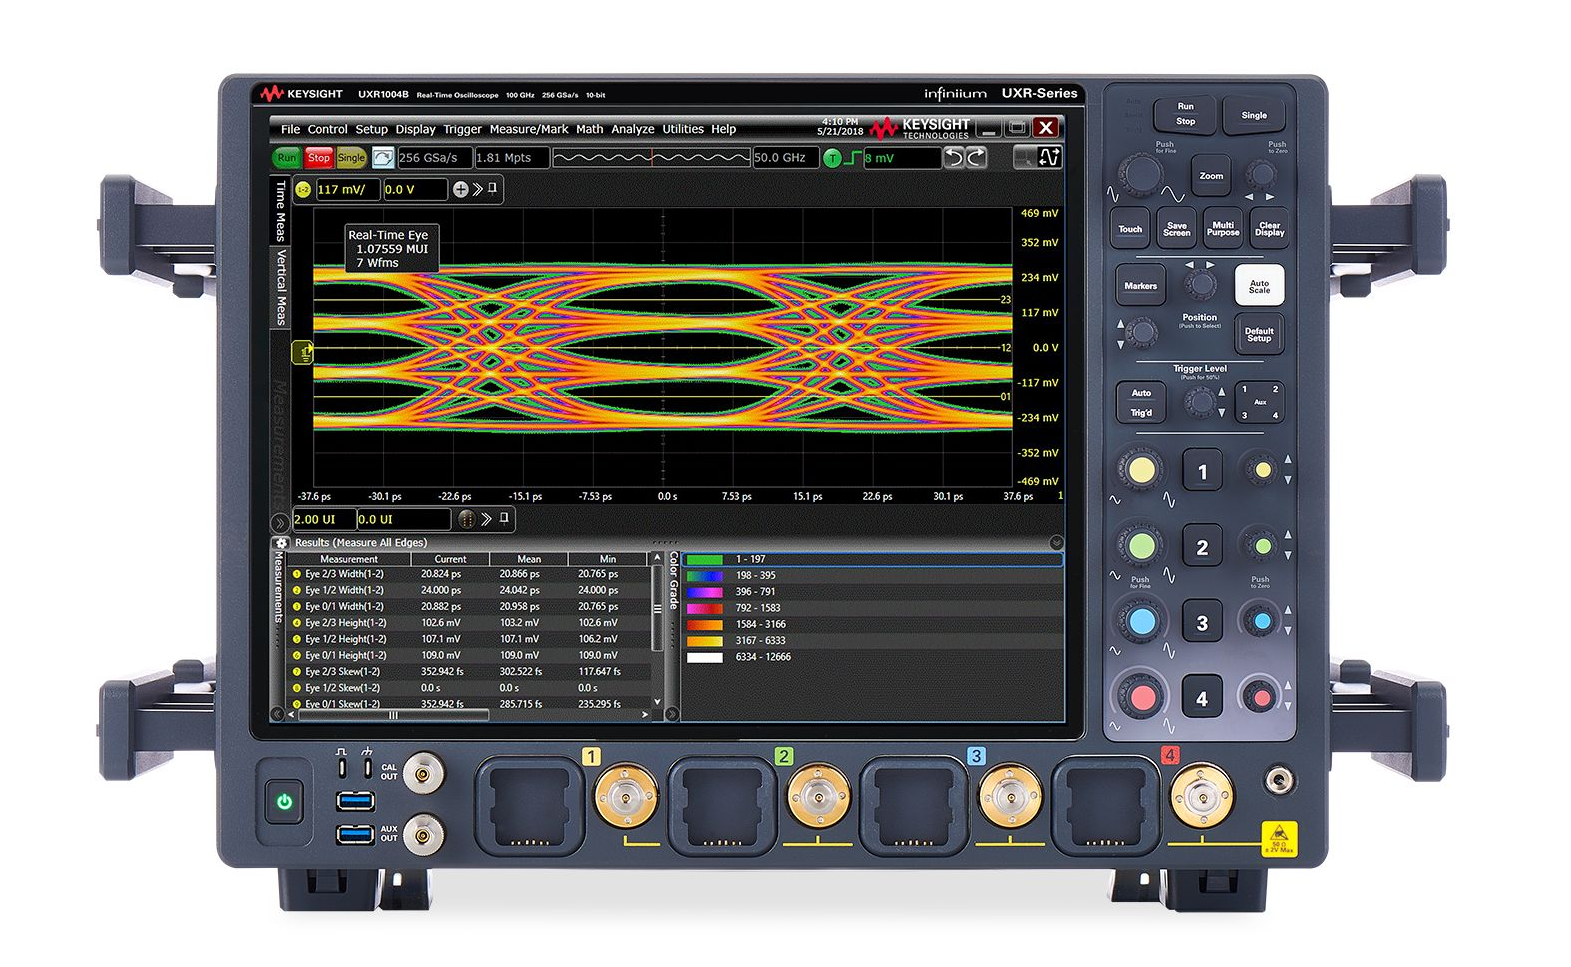Click the Clear Display hardware key
The width and height of the screenshot is (1571, 967).
(x=1269, y=229)
